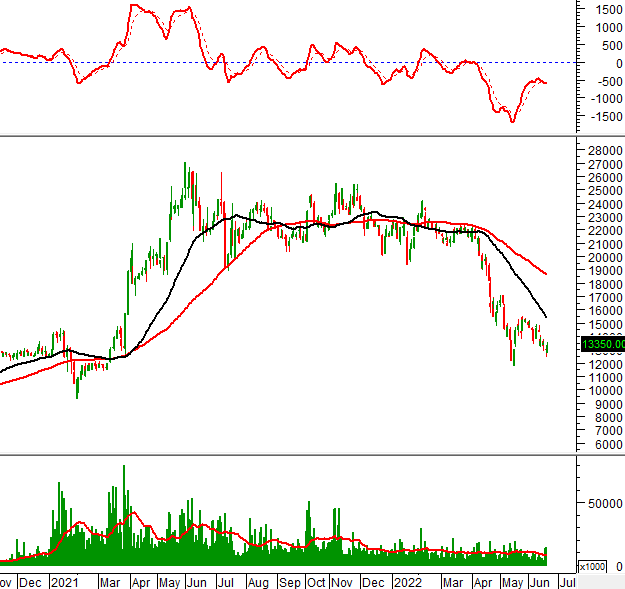Click the right end of the red moving average on the price chart
This screenshot has height=589, width=625.
pyautogui.click(x=546, y=273)
